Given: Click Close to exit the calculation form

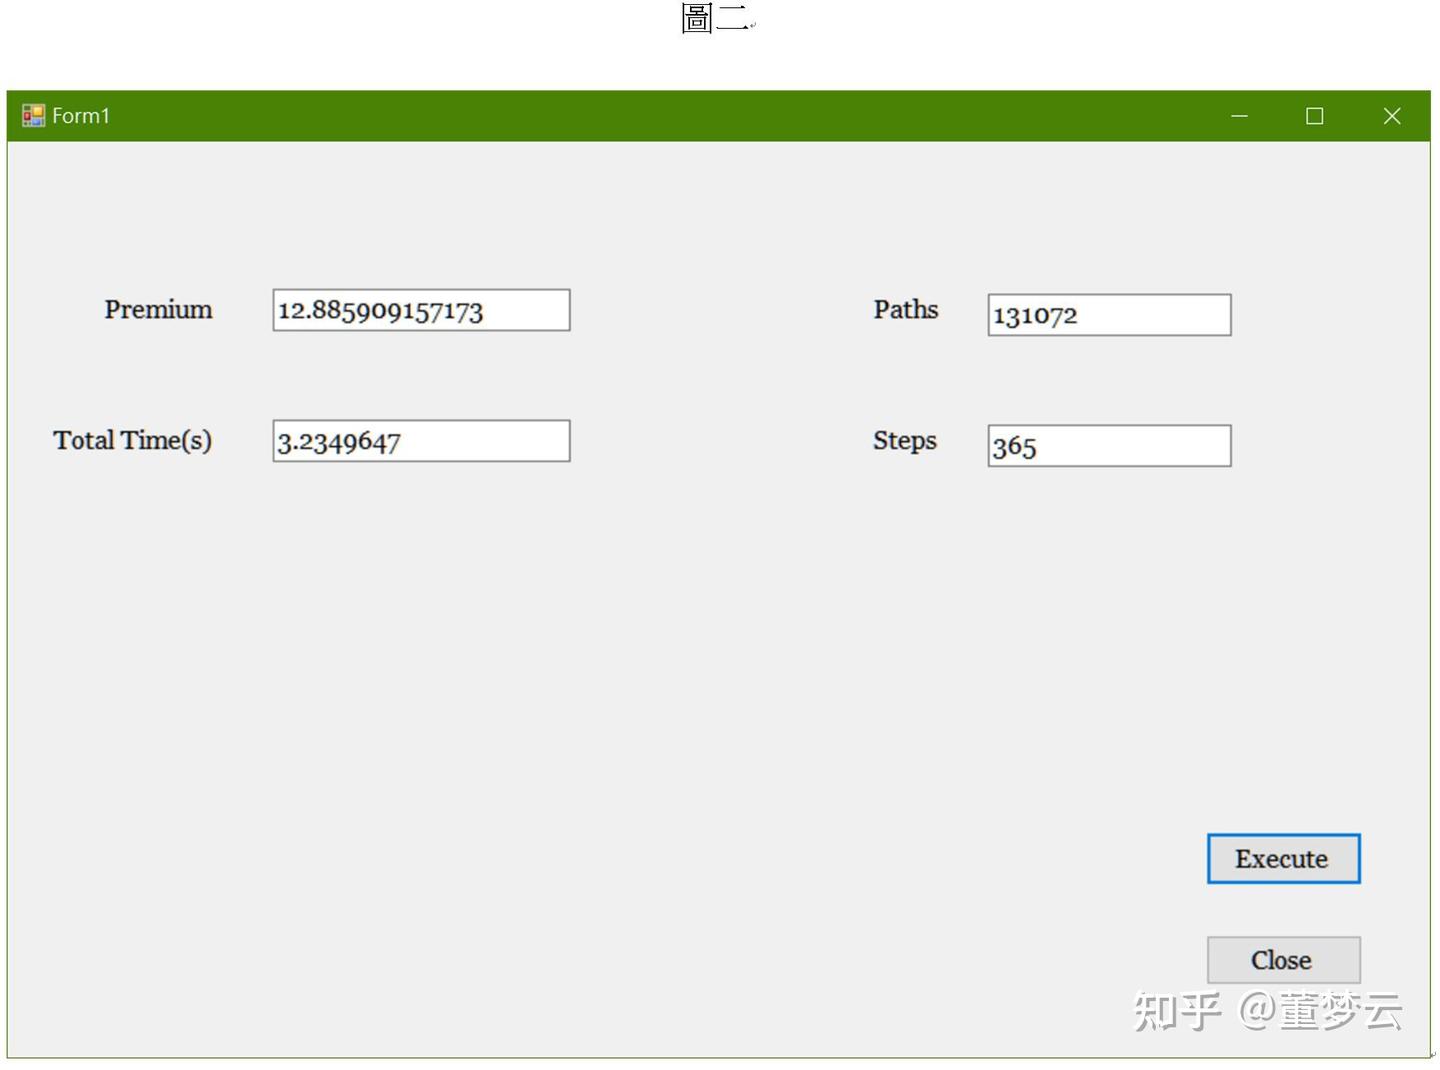Looking at the screenshot, I should 1283,959.
